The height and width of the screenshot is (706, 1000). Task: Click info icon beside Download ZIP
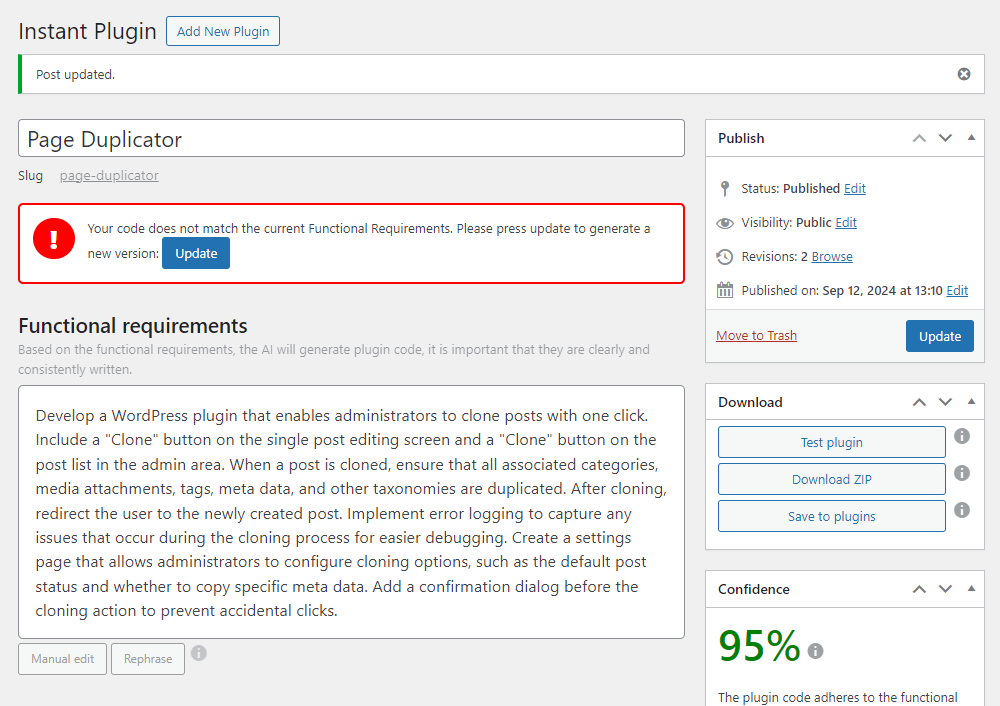pos(962,473)
